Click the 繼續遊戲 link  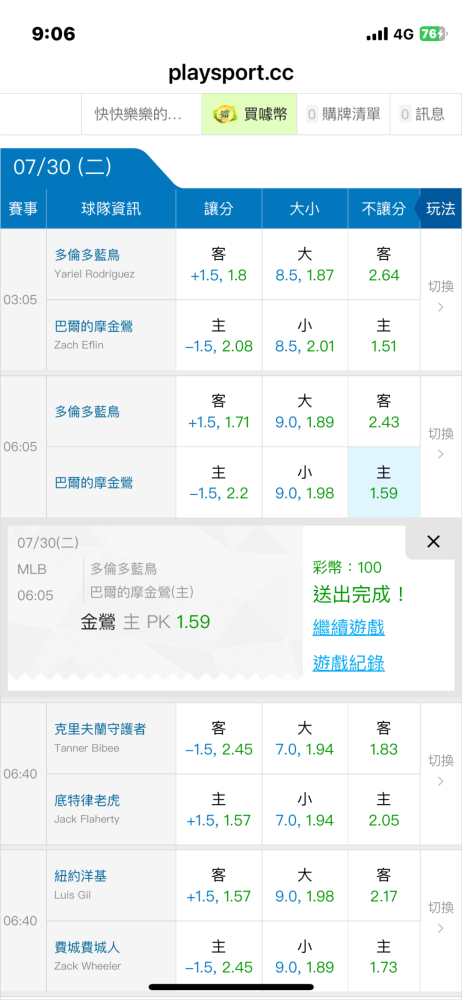point(348,628)
